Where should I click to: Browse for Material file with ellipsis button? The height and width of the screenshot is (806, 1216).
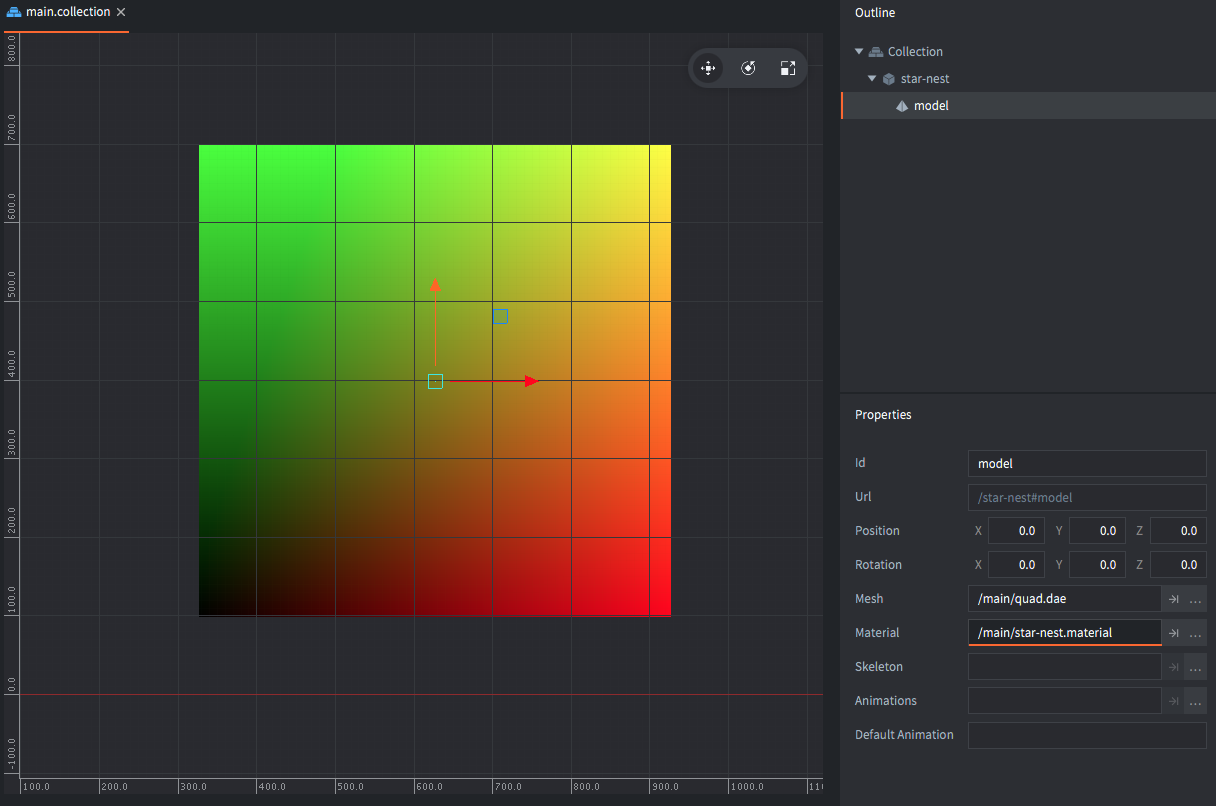click(1196, 633)
